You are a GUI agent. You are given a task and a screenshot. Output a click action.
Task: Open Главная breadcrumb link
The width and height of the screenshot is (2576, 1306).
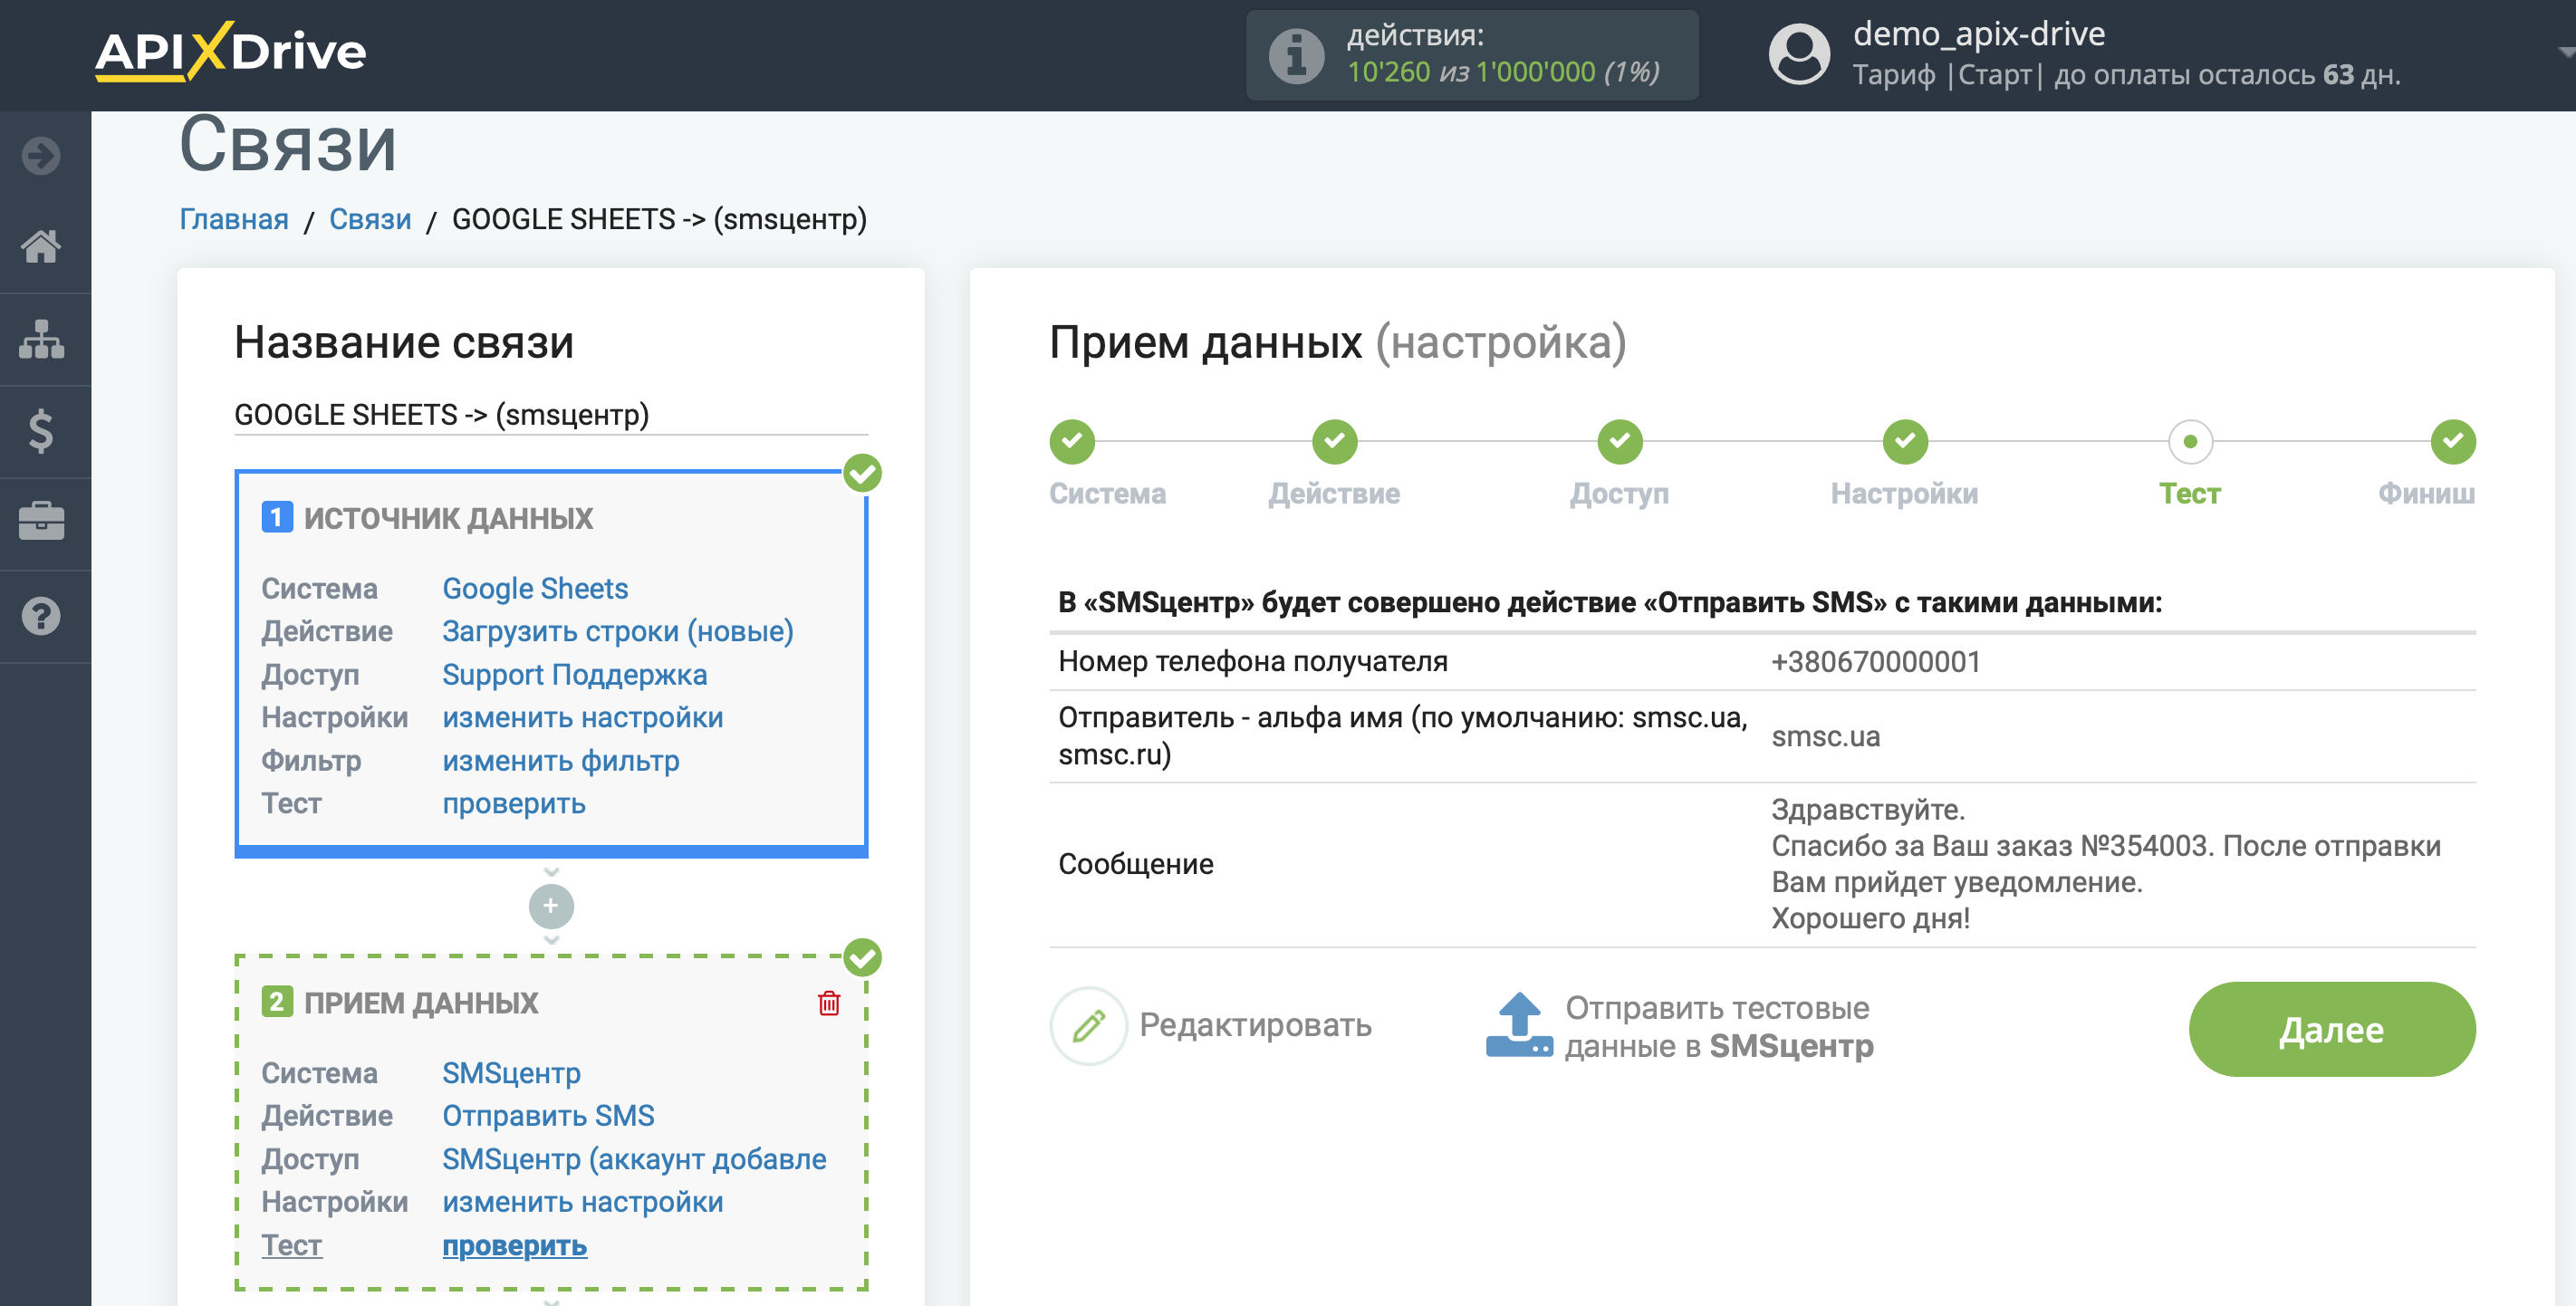tap(234, 219)
